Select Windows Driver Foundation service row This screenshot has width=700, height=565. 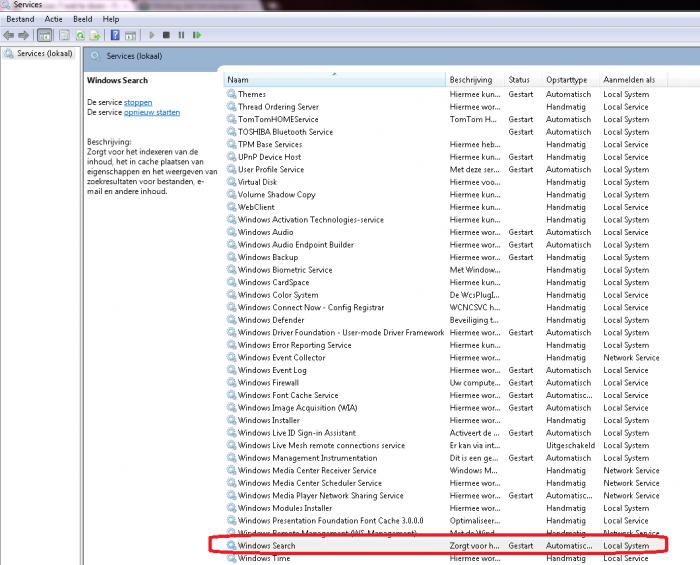444,332
